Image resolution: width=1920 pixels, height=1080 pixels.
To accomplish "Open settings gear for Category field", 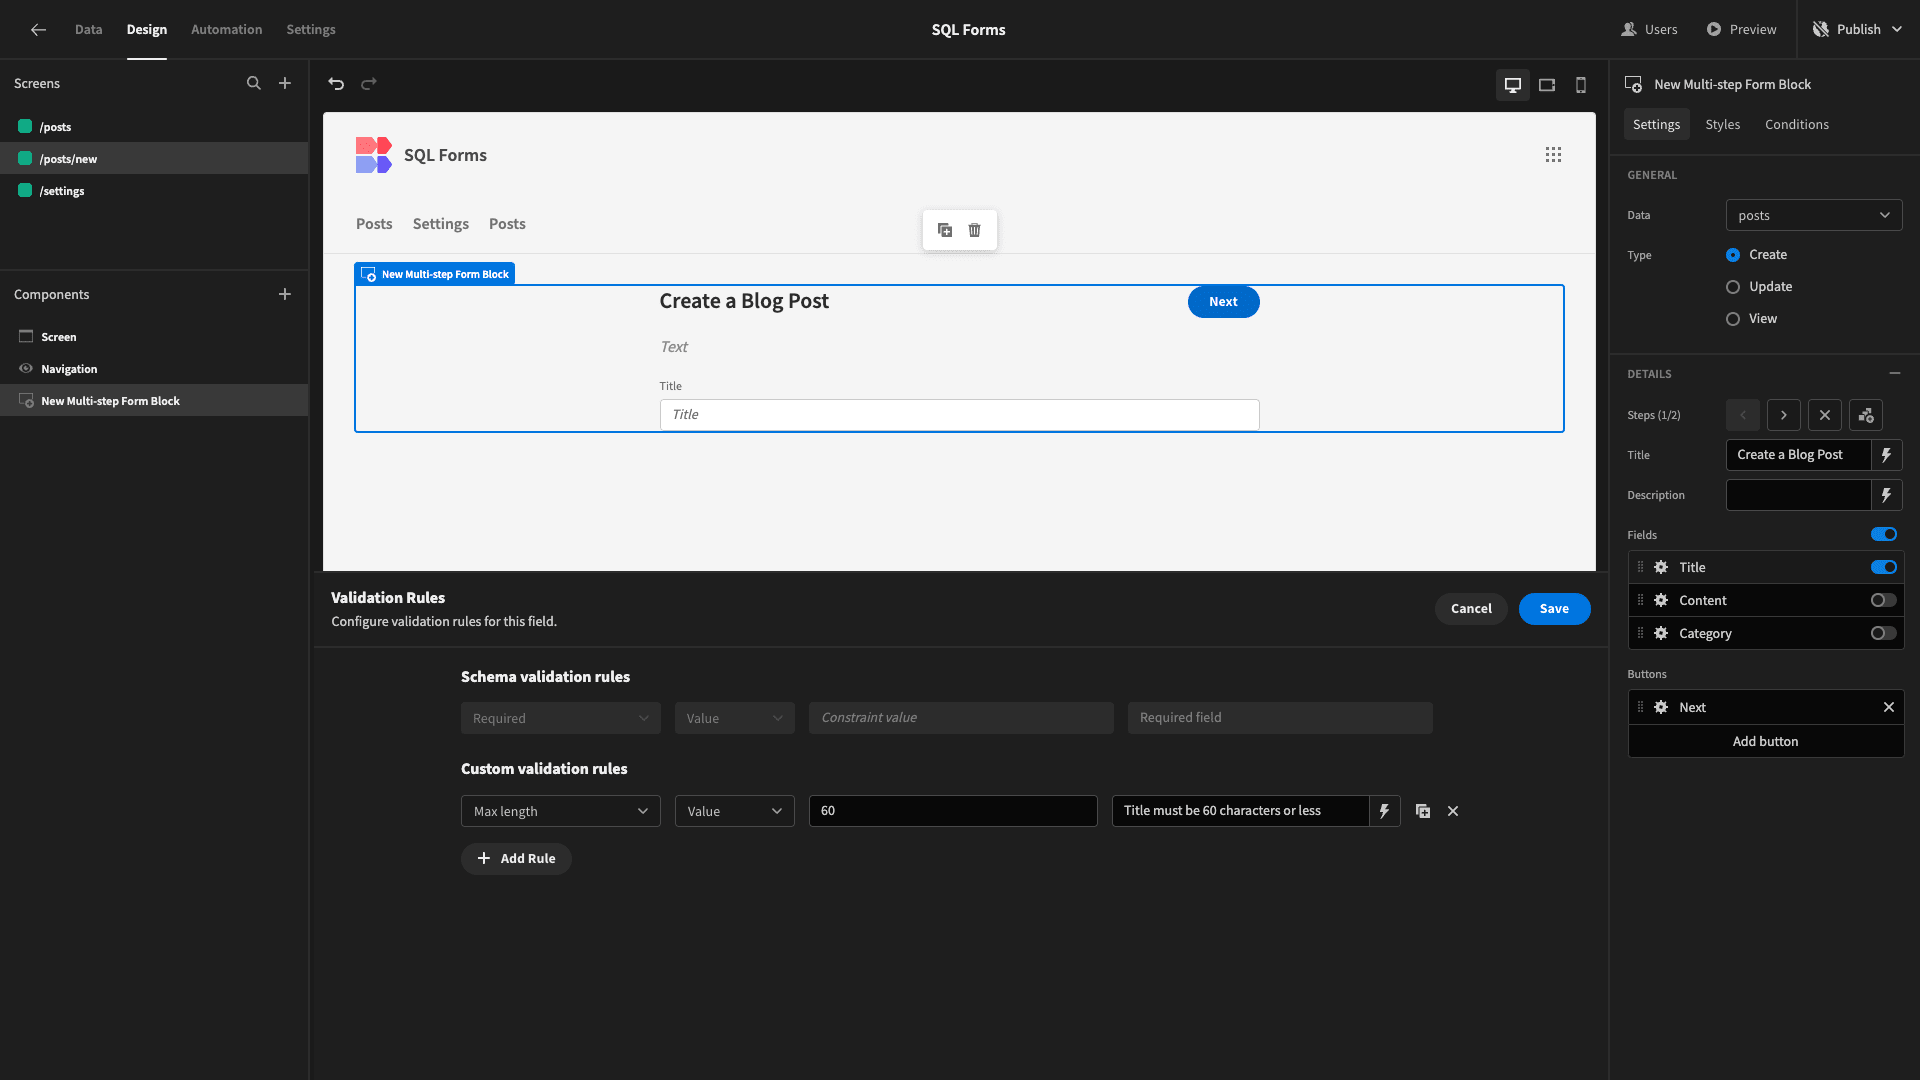I will point(1661,633).
